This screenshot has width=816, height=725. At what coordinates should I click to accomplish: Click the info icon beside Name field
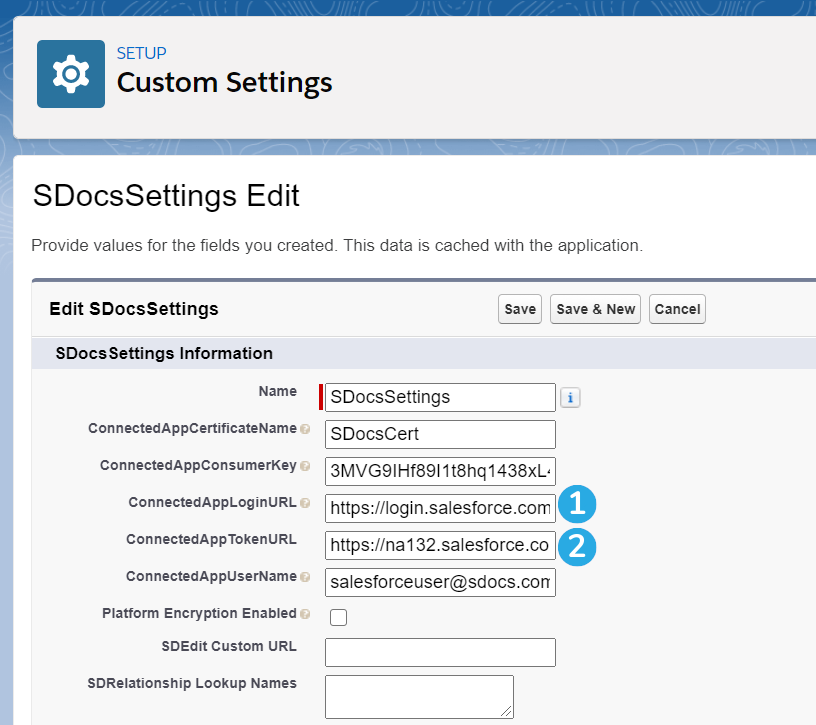coord(570,398)
